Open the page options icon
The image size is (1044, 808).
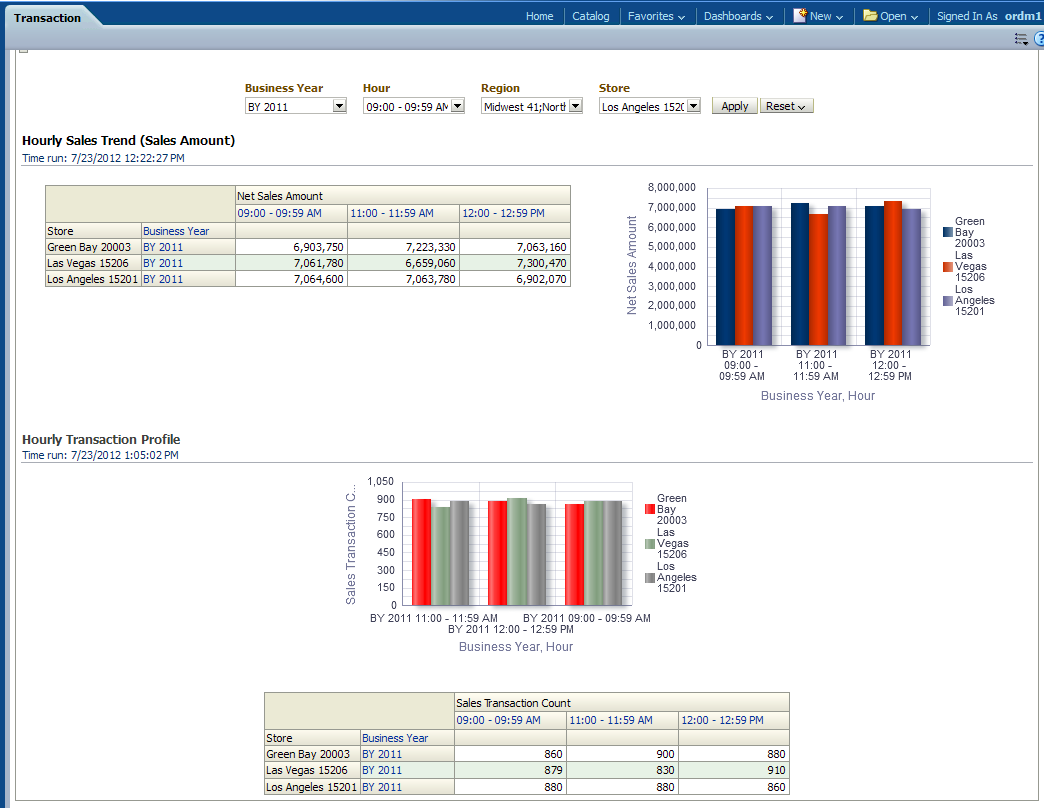(x=1021, y=39)
